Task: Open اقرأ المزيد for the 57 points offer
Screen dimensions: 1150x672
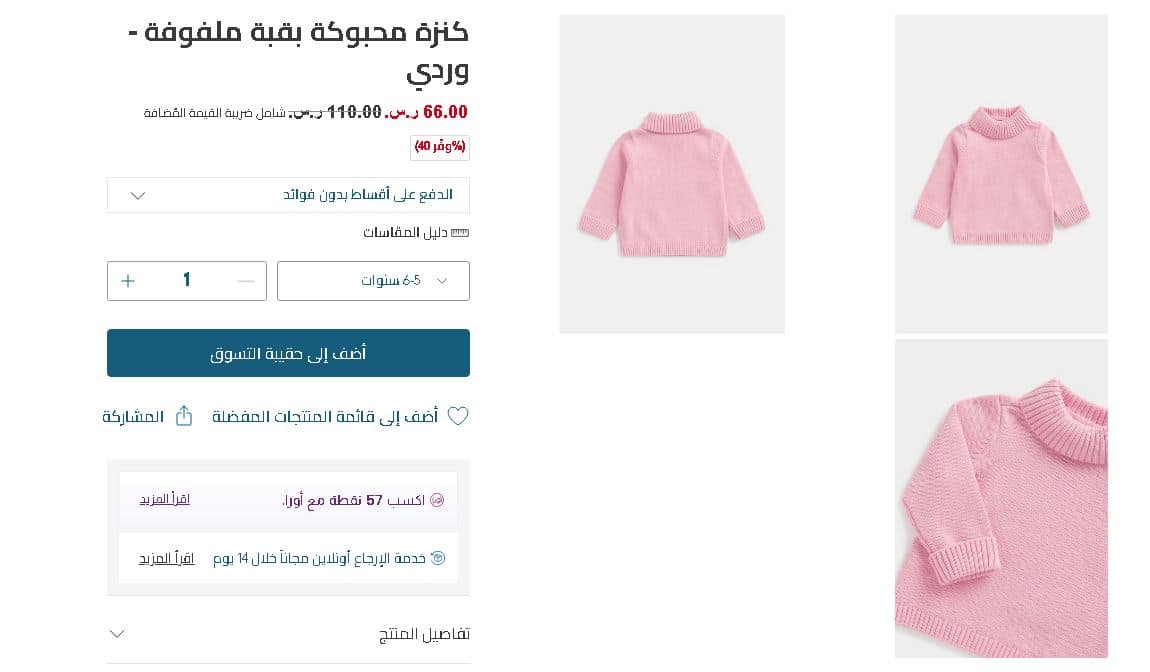Action: (164, 500)
